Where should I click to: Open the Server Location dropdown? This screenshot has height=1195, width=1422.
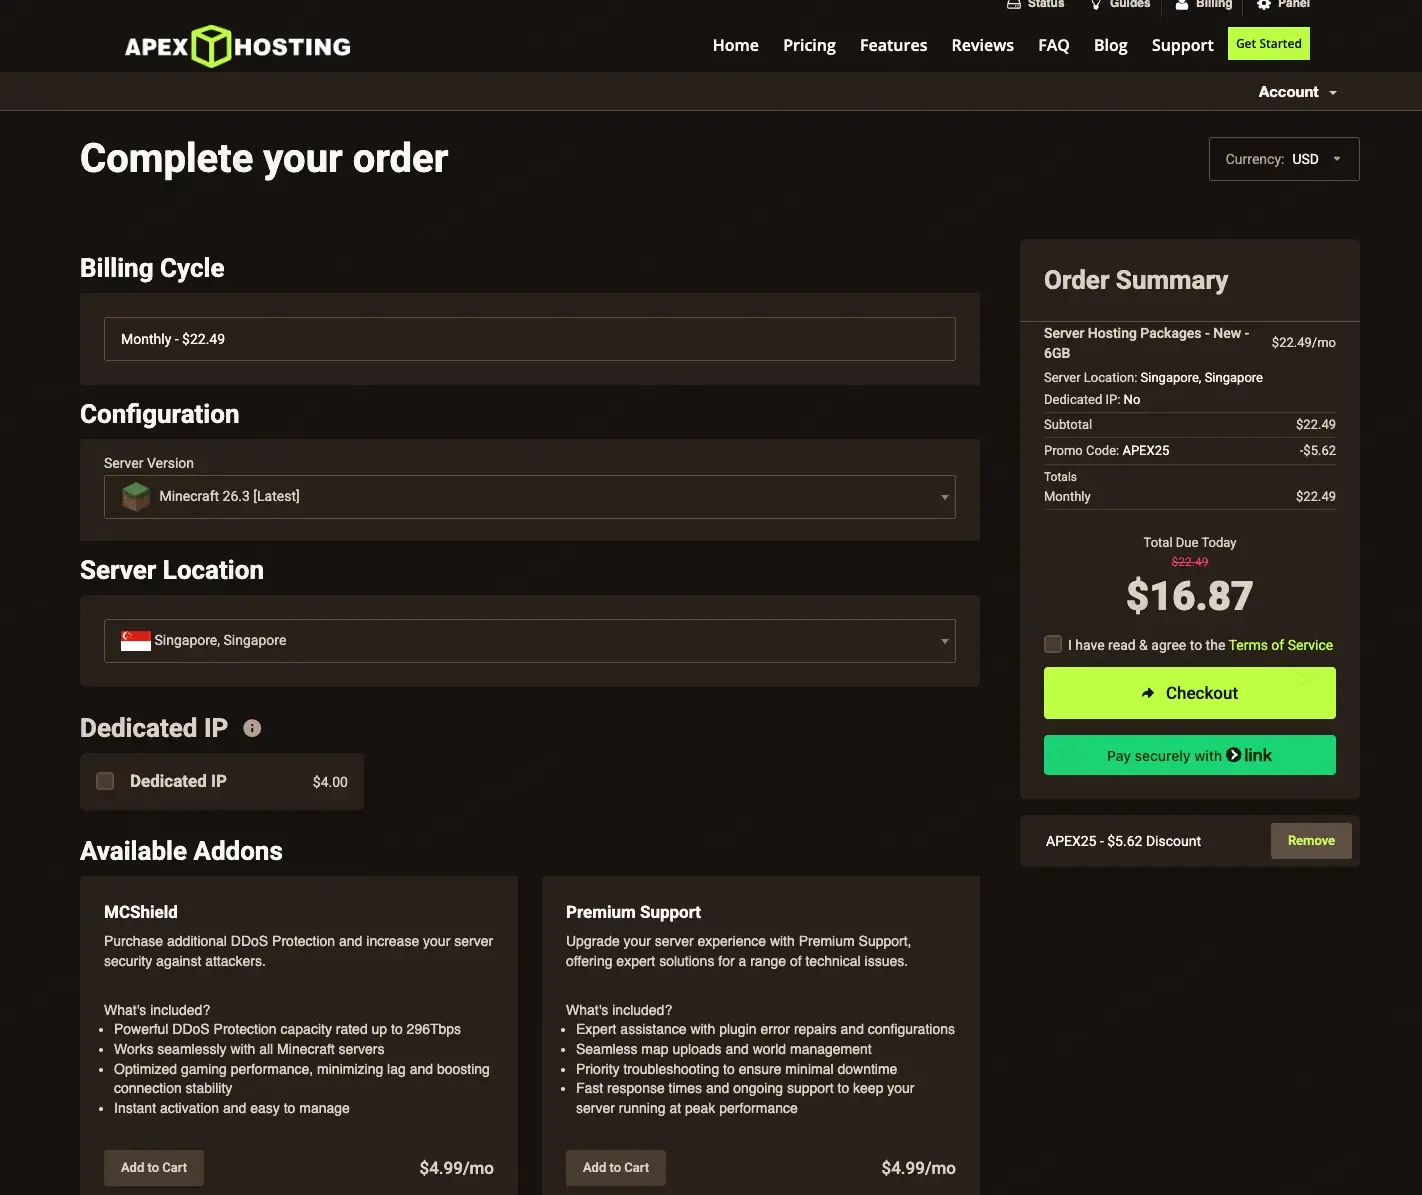tap(530, 641)
